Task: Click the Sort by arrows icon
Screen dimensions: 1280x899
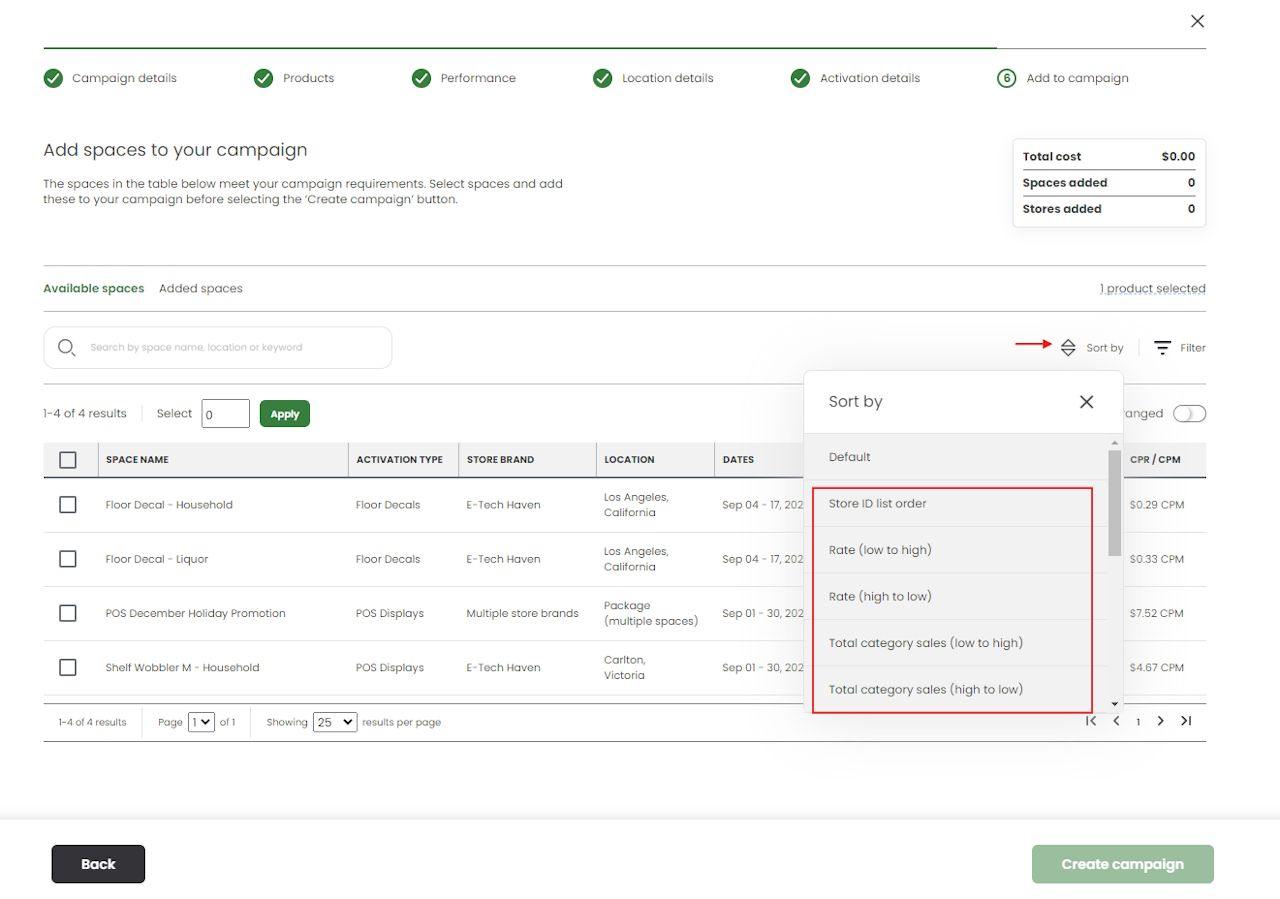Action: tap(1068, 348)
